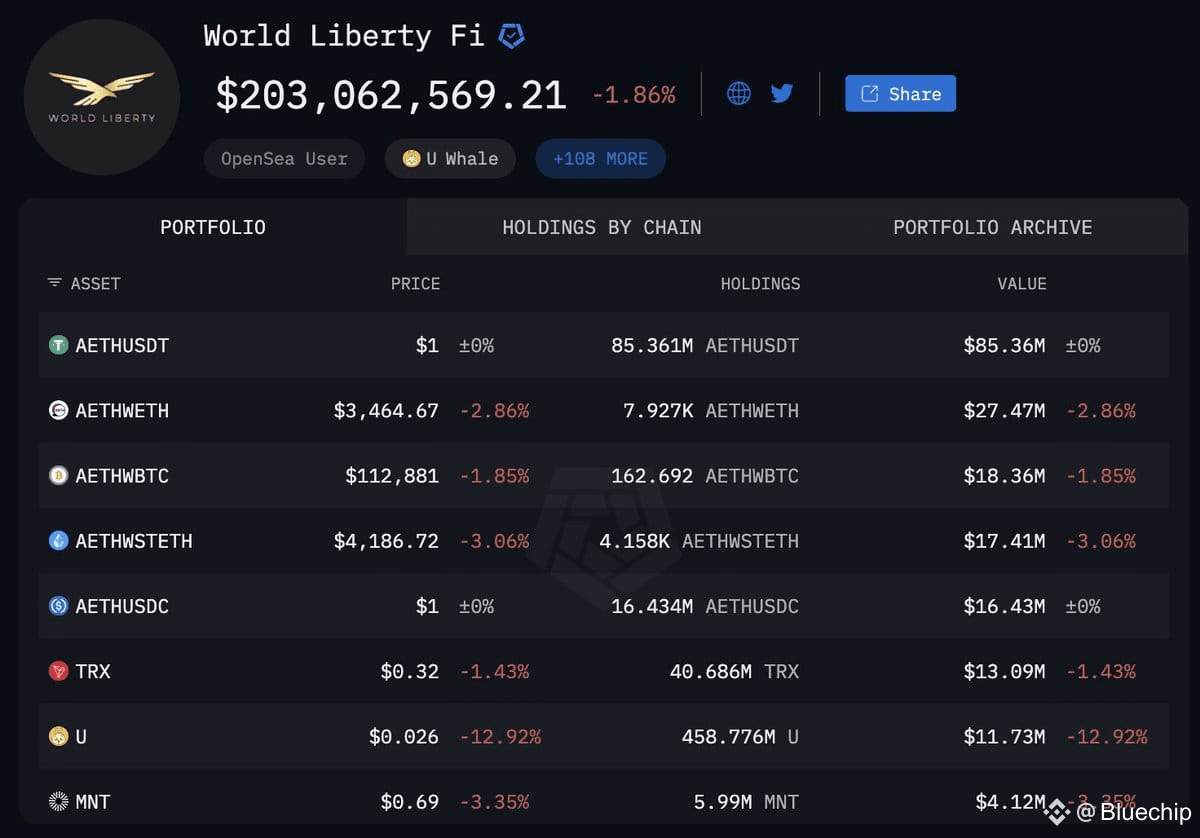Click the U token icon in asset list

59,736
